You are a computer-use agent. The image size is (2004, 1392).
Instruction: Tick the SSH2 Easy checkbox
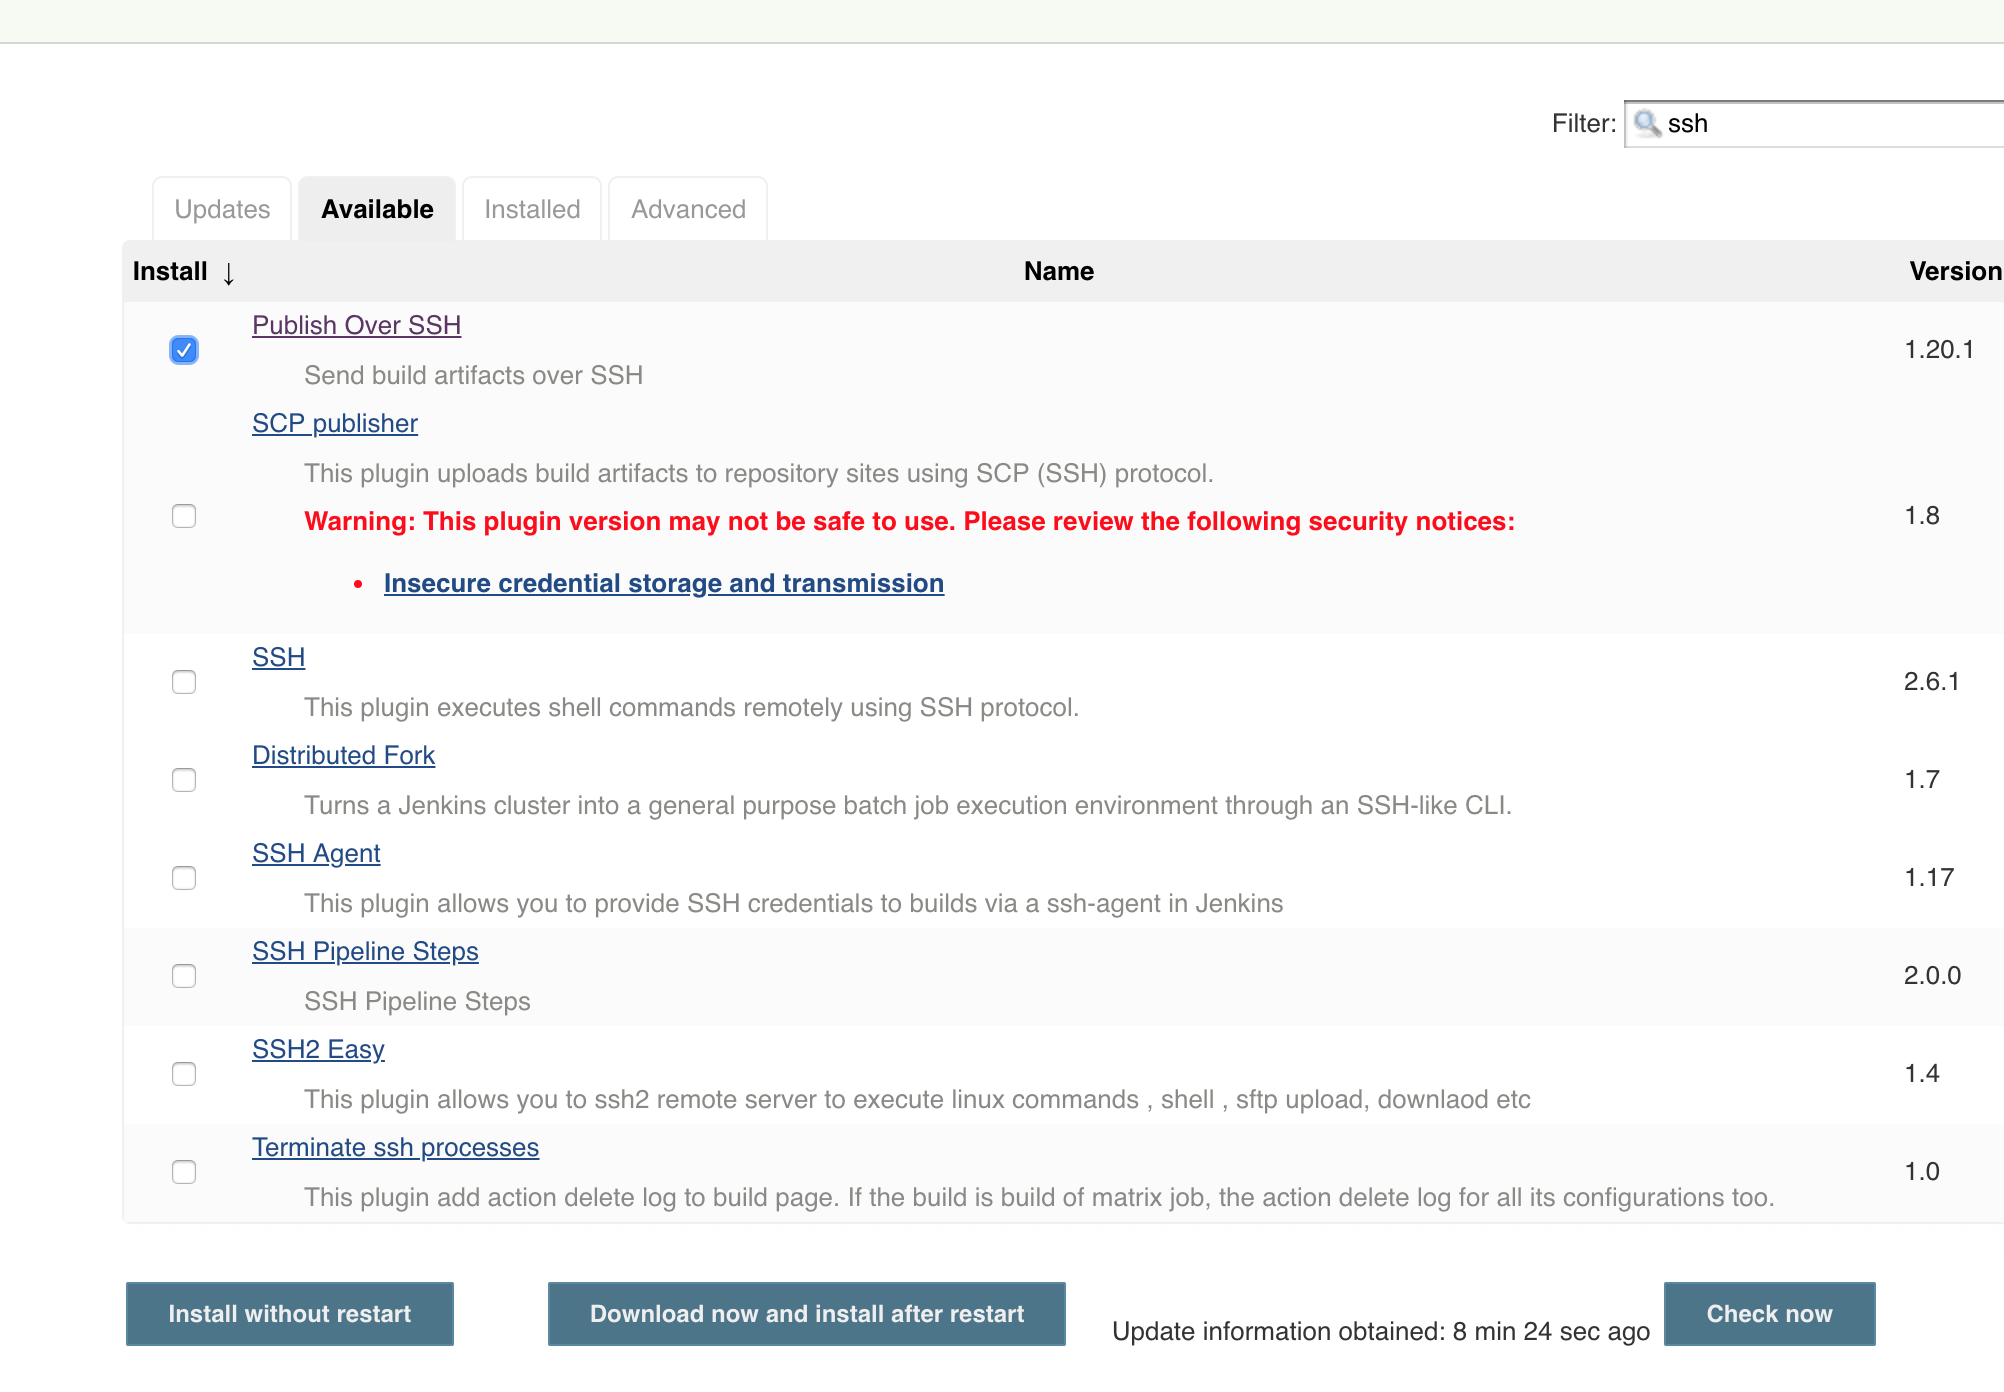click(x=184, y=1074)
